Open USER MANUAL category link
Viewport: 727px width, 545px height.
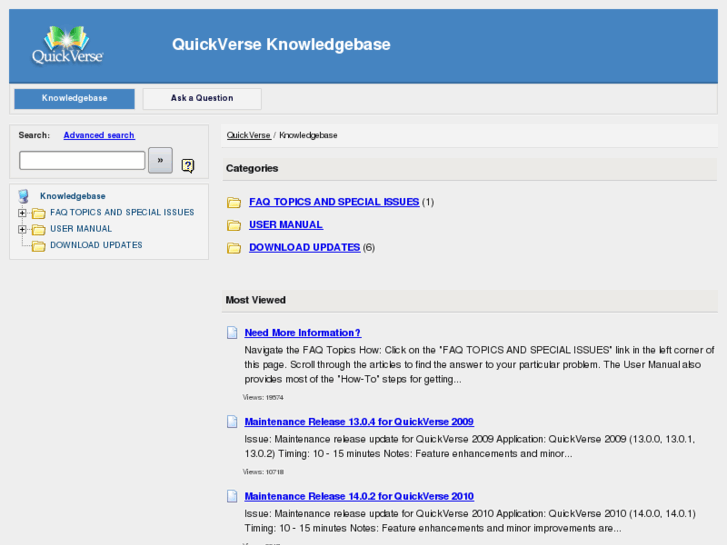pyautogui.click(x=286, y=224)
